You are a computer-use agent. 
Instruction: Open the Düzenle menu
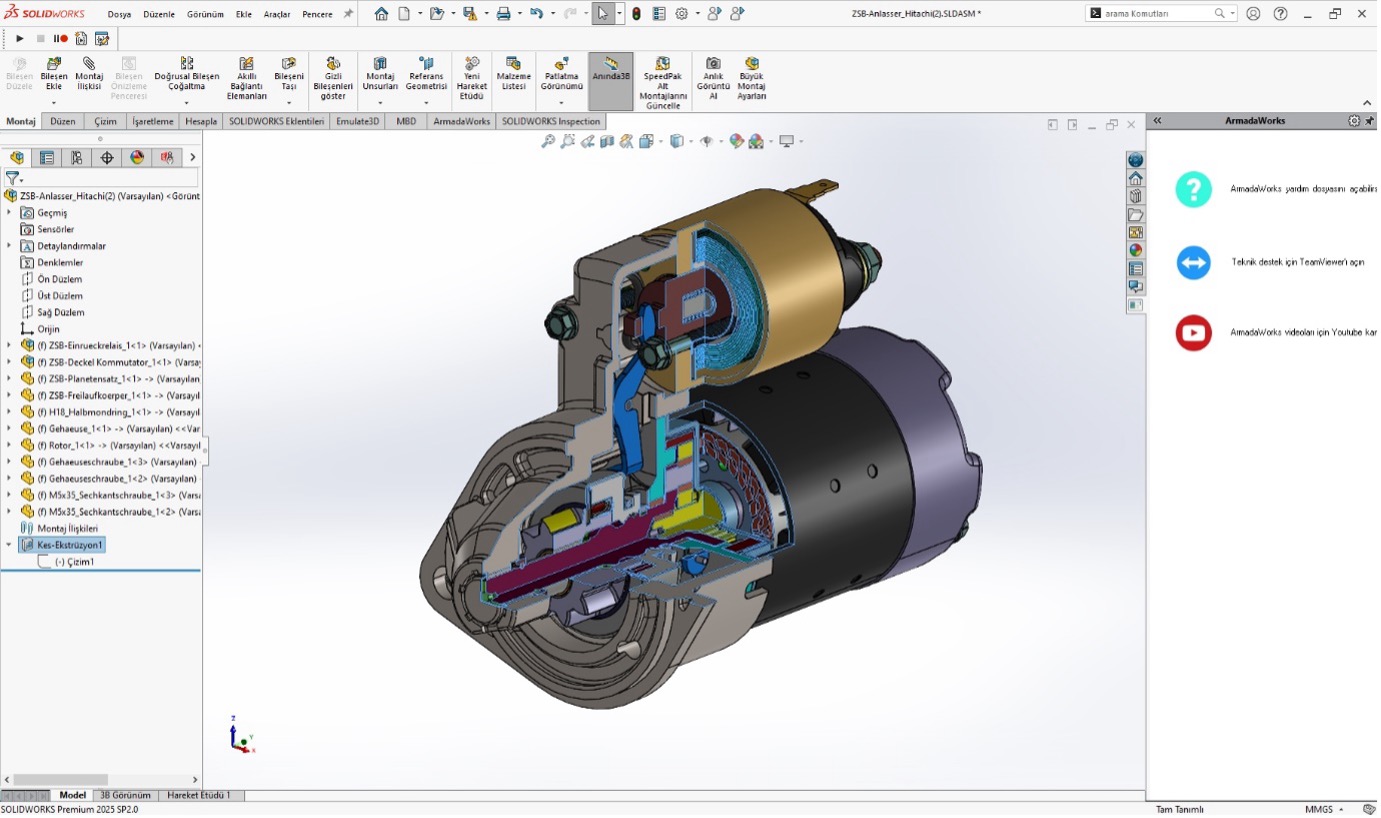(158, 14)
